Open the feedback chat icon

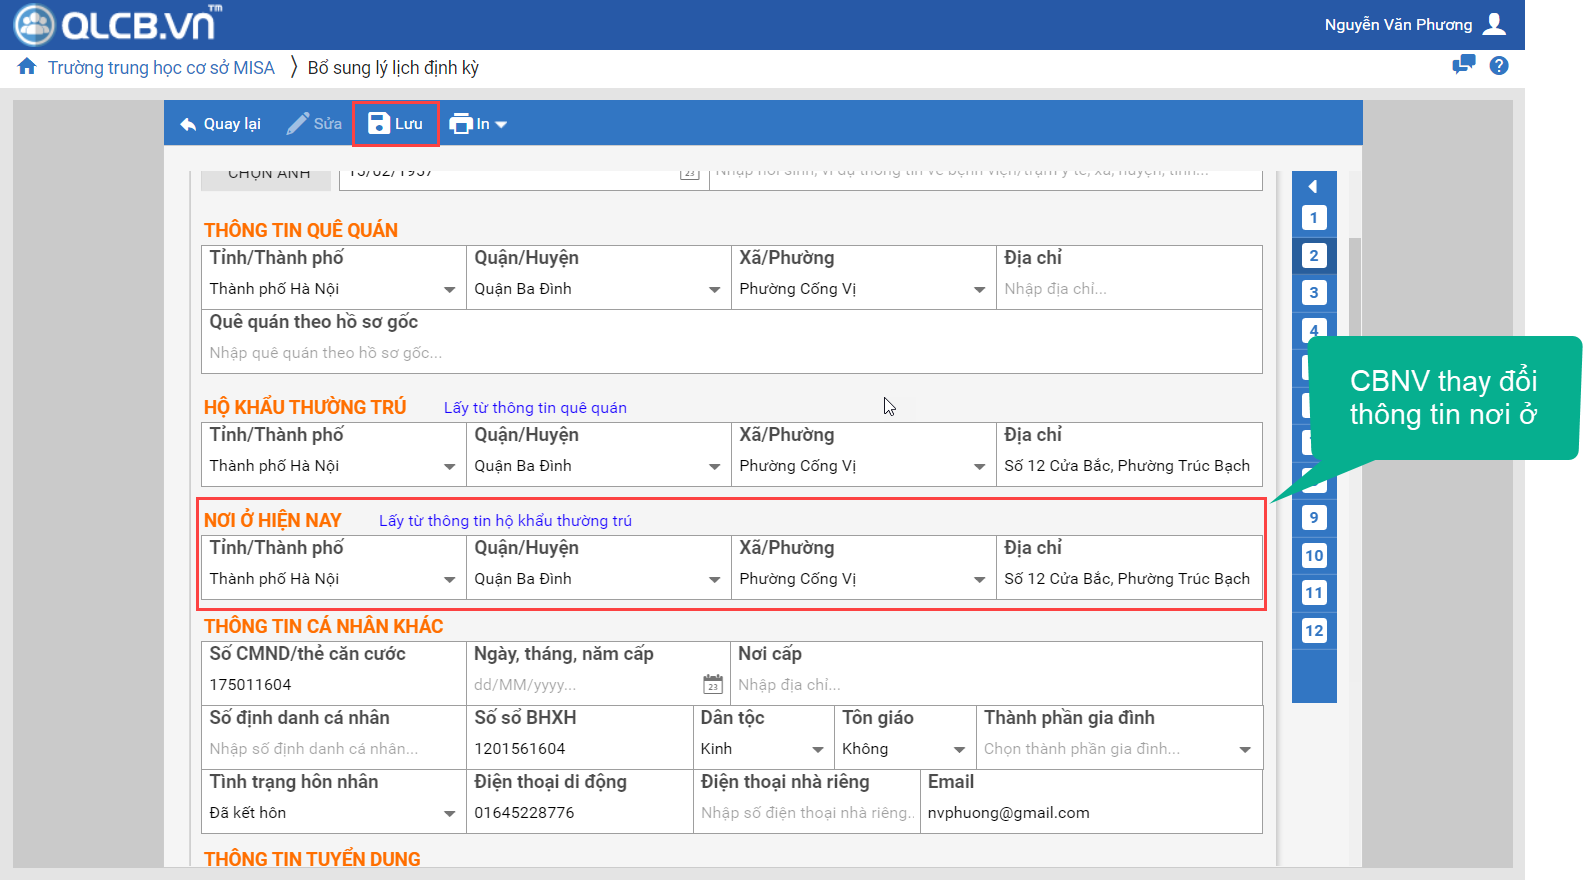pos(1463,66)
